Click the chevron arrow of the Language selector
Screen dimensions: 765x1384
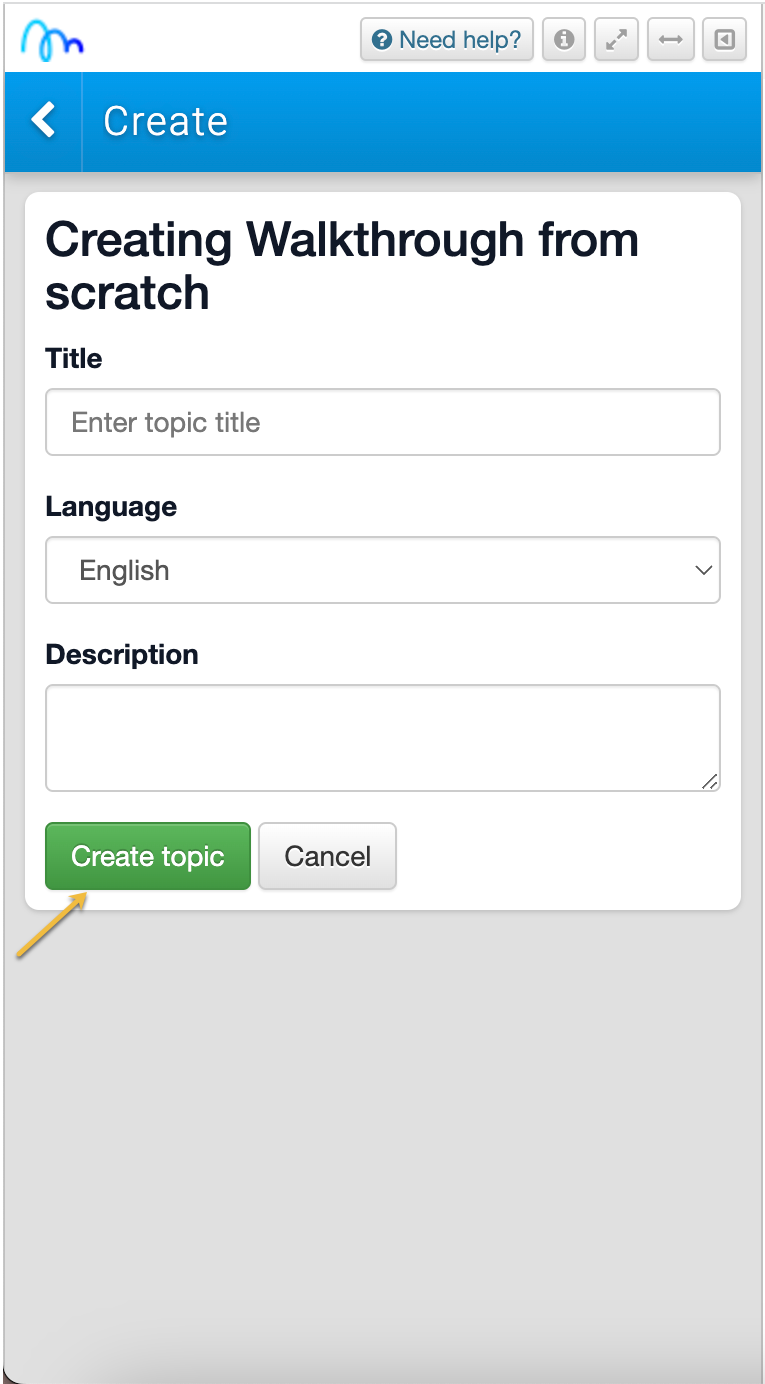pos(703,570)
